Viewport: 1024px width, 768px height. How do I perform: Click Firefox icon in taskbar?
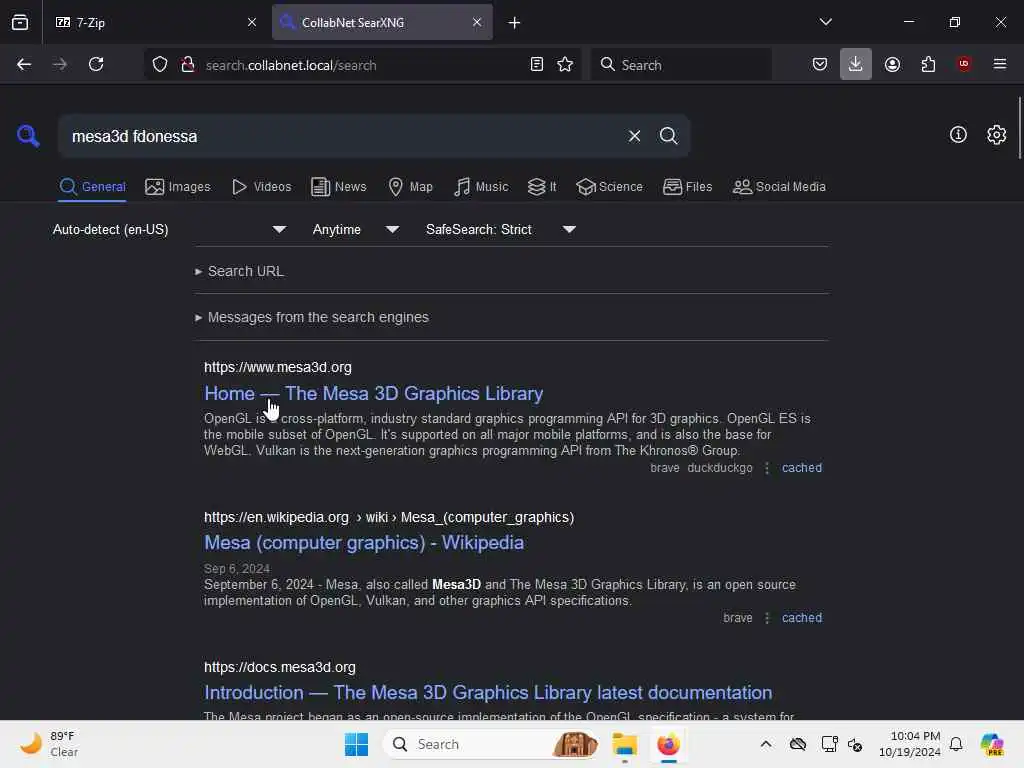coord(668,744)
